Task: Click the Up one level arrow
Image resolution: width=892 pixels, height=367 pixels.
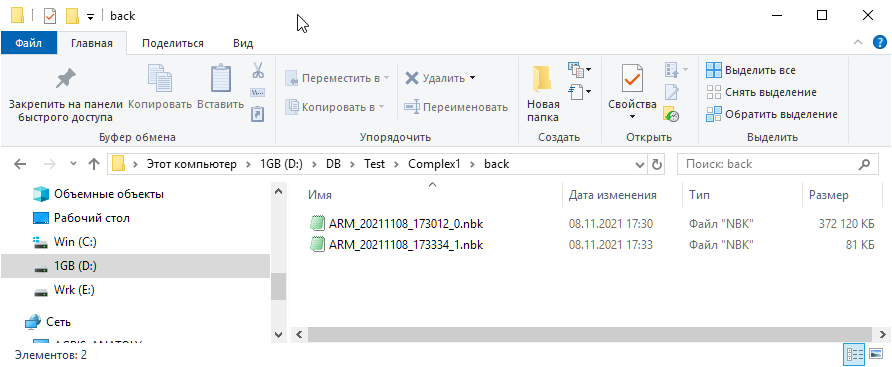Action: click(x=94, y=164)
